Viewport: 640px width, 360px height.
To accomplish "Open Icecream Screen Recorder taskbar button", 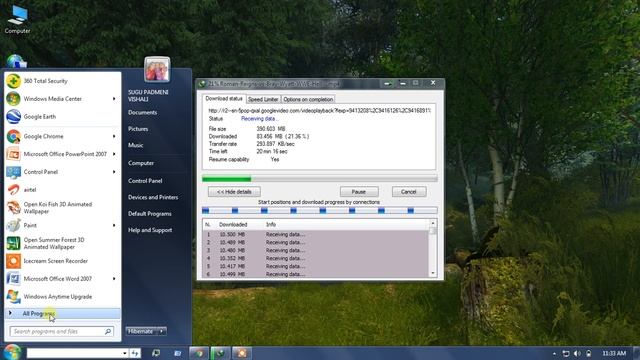I will coord(242,353).
